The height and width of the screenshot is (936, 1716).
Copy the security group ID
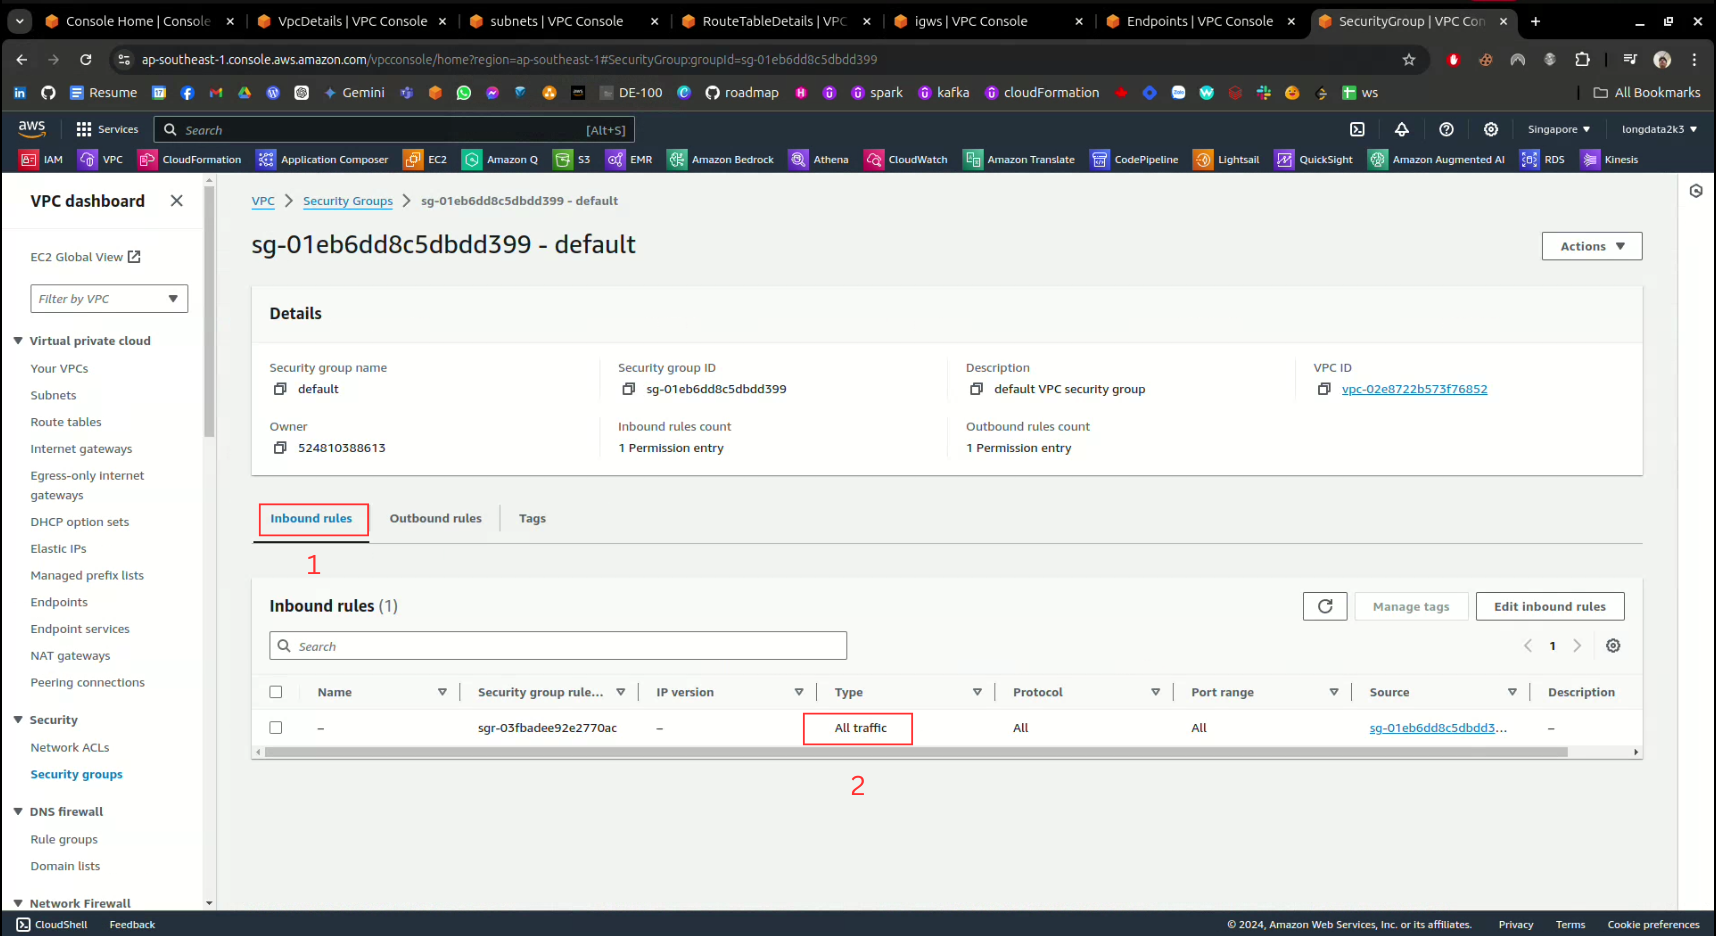click(628, 389)
